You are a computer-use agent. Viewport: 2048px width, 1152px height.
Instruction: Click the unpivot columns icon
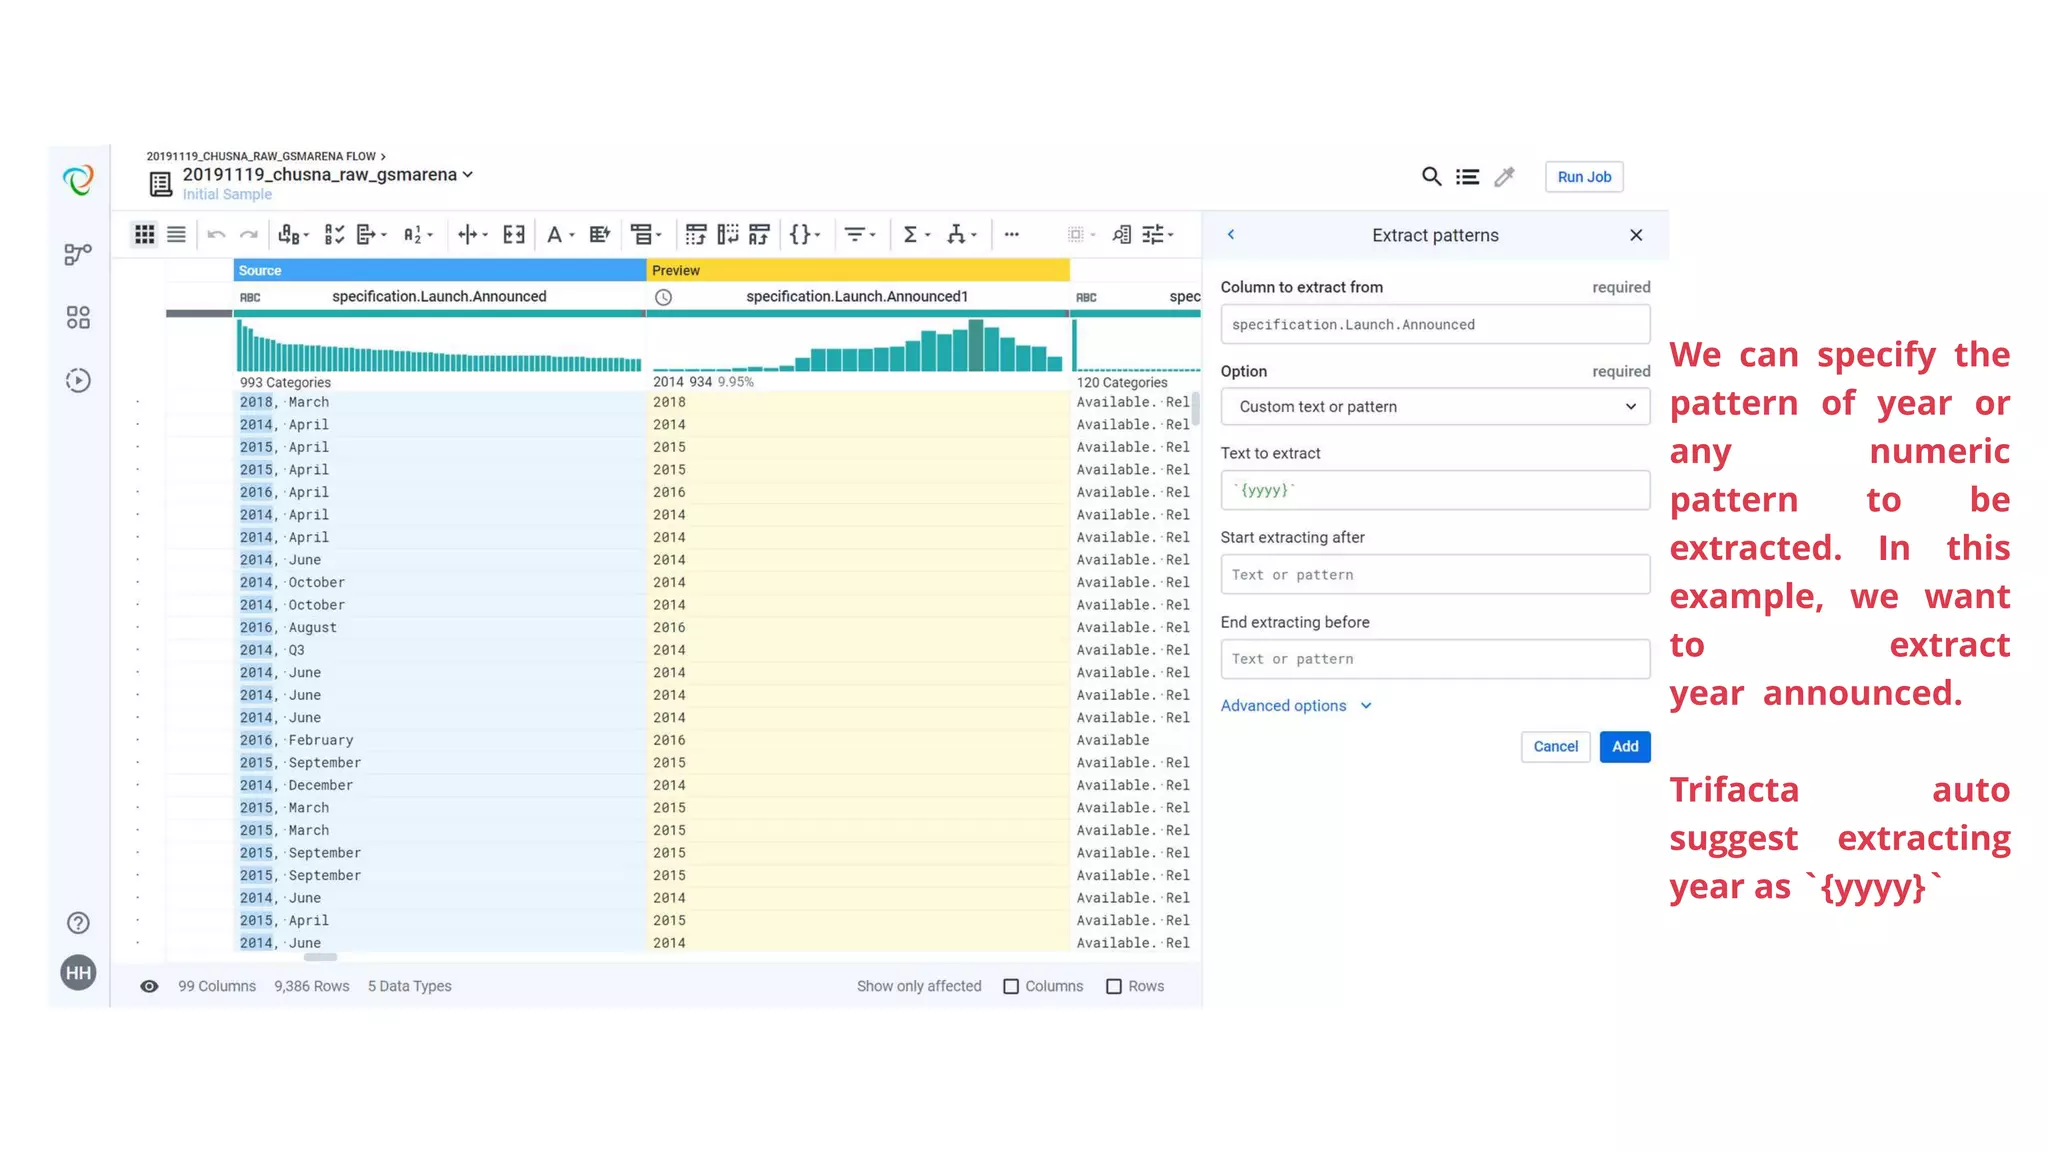point(728,234)
